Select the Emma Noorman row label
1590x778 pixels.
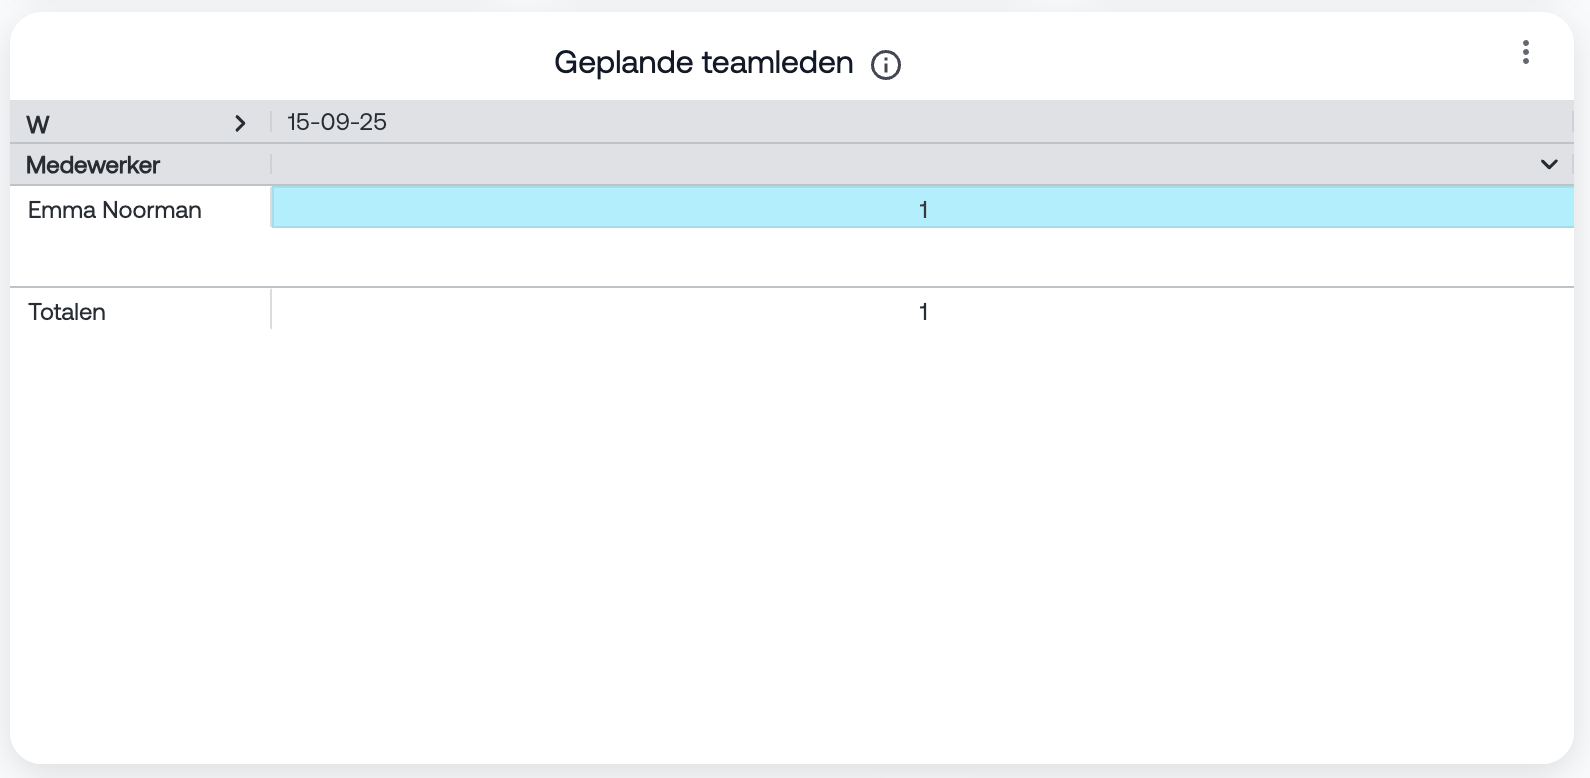(115, 210)
